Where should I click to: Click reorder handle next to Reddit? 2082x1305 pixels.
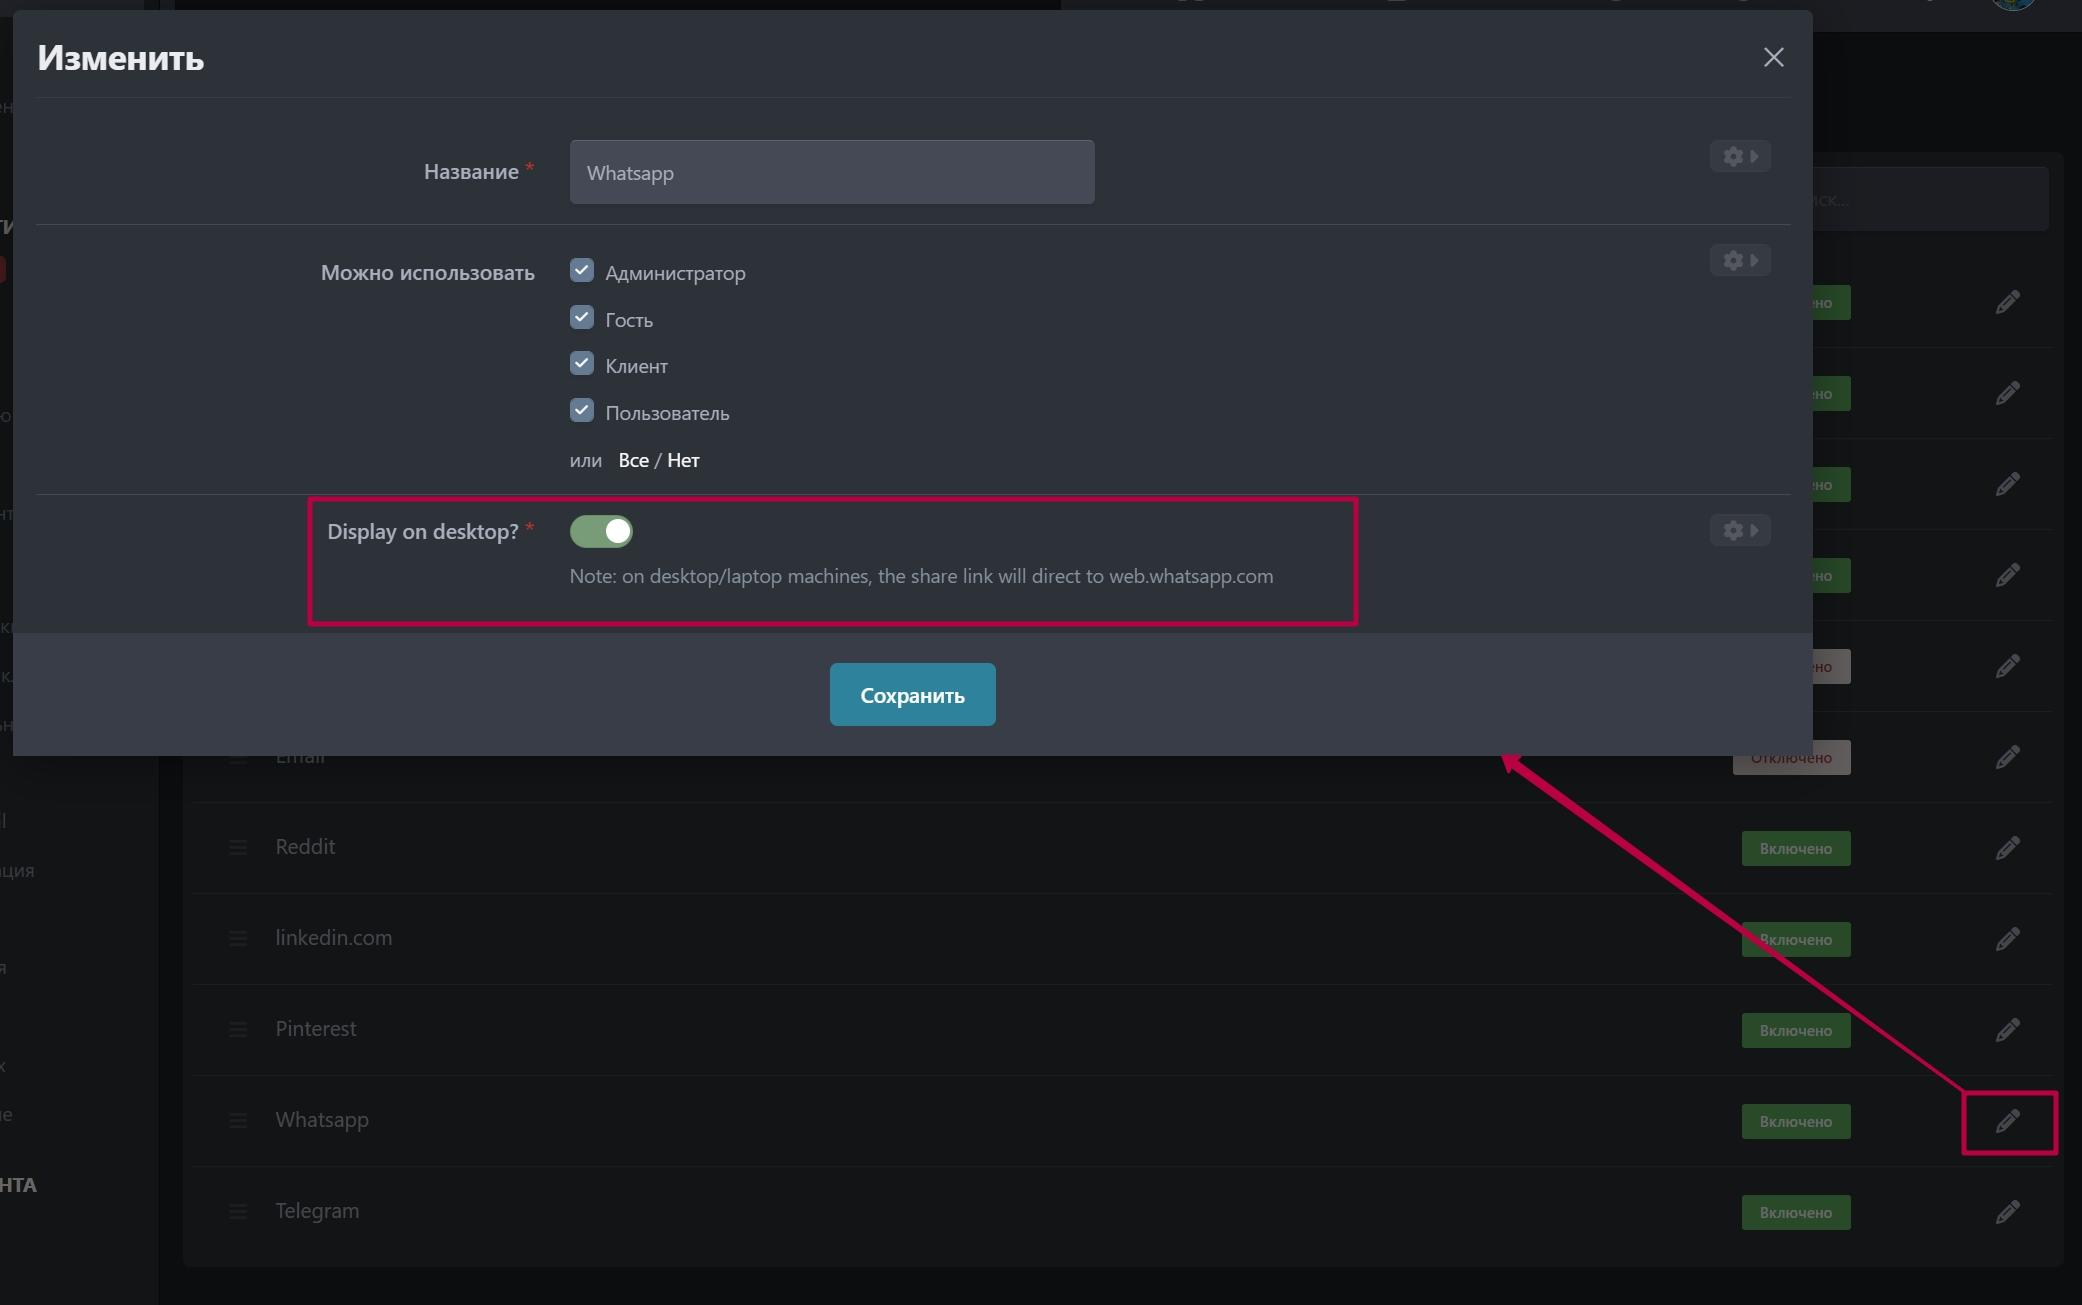pos(238,847)
